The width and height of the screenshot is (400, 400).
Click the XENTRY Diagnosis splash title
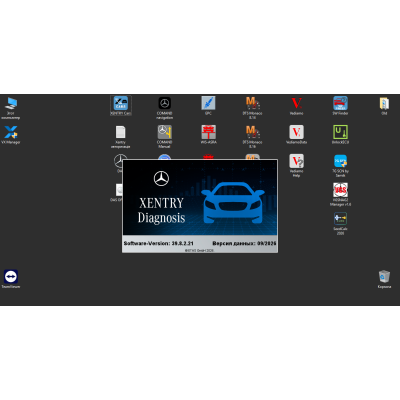pos(161,210)
